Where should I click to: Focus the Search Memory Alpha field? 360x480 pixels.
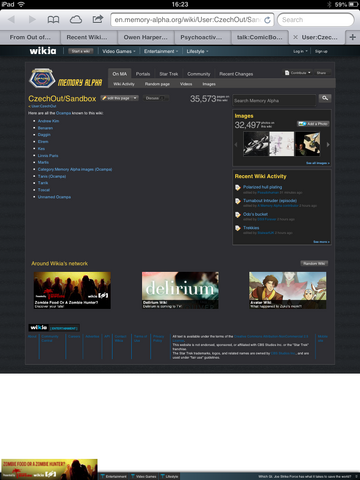tap(274, 100)
